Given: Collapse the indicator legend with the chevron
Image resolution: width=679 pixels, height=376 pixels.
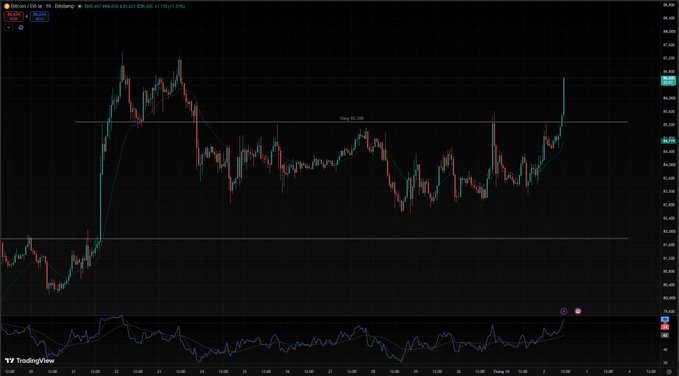Looking at the screenshot, I should coord(9,27).
